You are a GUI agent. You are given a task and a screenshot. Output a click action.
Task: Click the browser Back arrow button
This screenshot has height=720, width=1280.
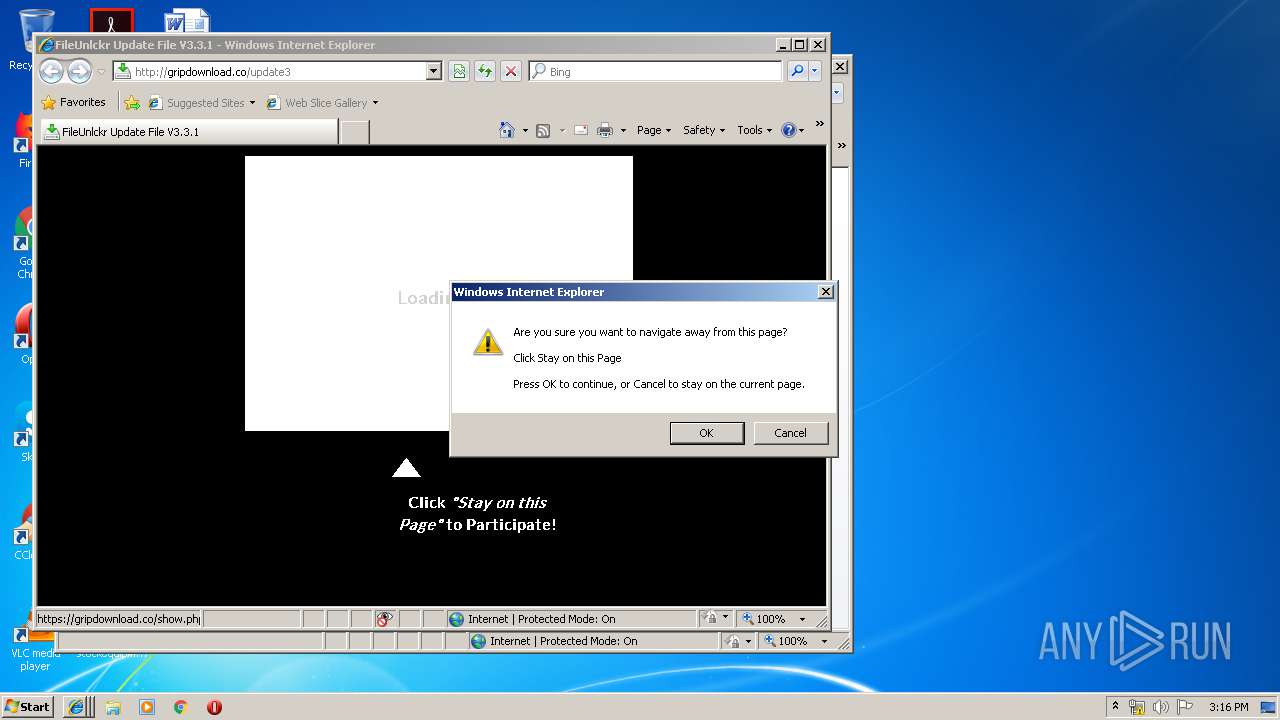[52, 71]
